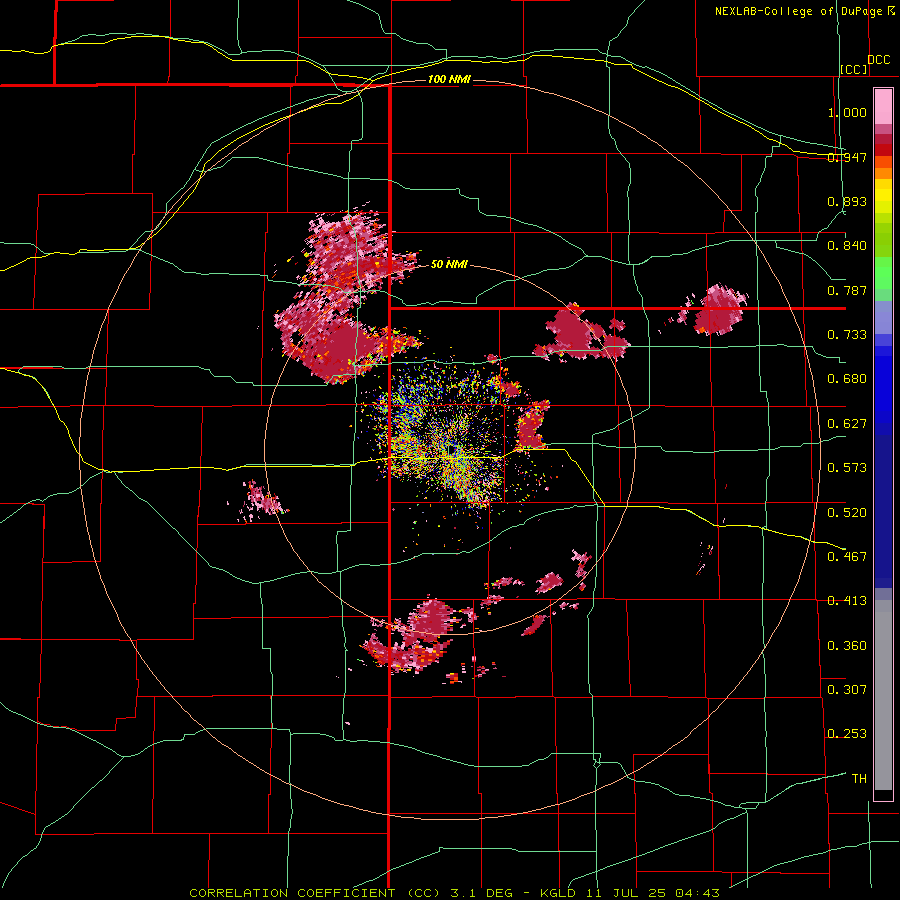Click the Correlation Coefficient caption at the bottom
900x900 pixels.
point(454,893)
